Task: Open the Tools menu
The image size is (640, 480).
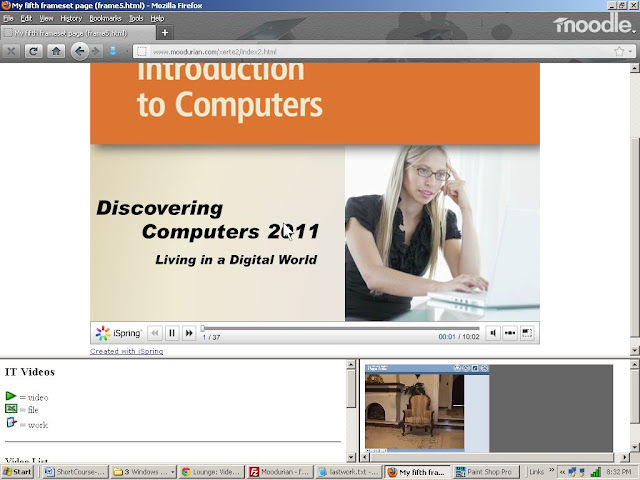Action: 136,18
